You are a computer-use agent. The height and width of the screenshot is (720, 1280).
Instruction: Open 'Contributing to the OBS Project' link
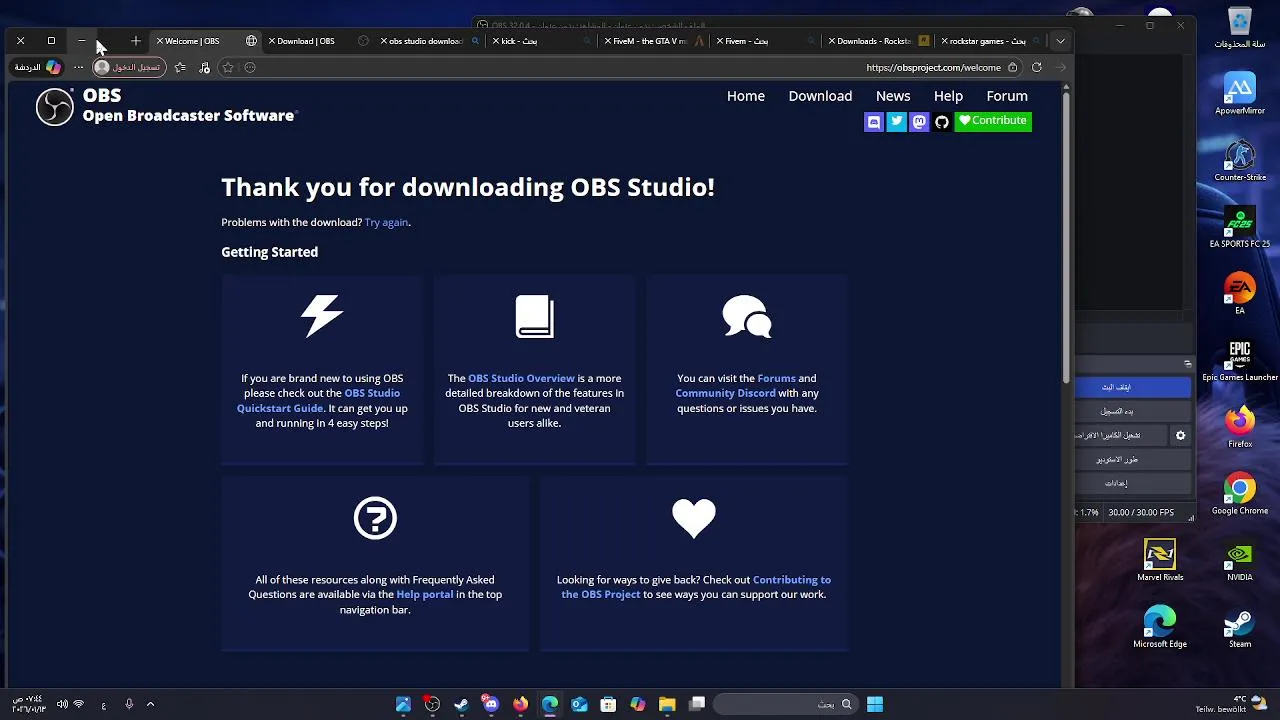click(696, 587)
